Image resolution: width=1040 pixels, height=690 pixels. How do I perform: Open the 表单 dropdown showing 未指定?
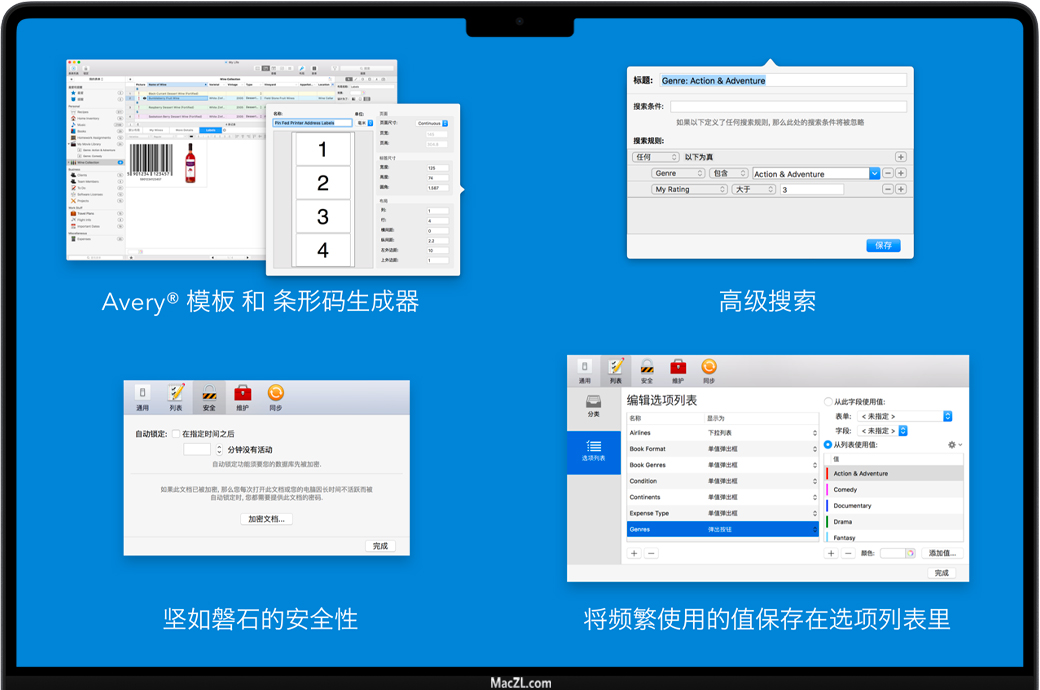coord(905,416)
